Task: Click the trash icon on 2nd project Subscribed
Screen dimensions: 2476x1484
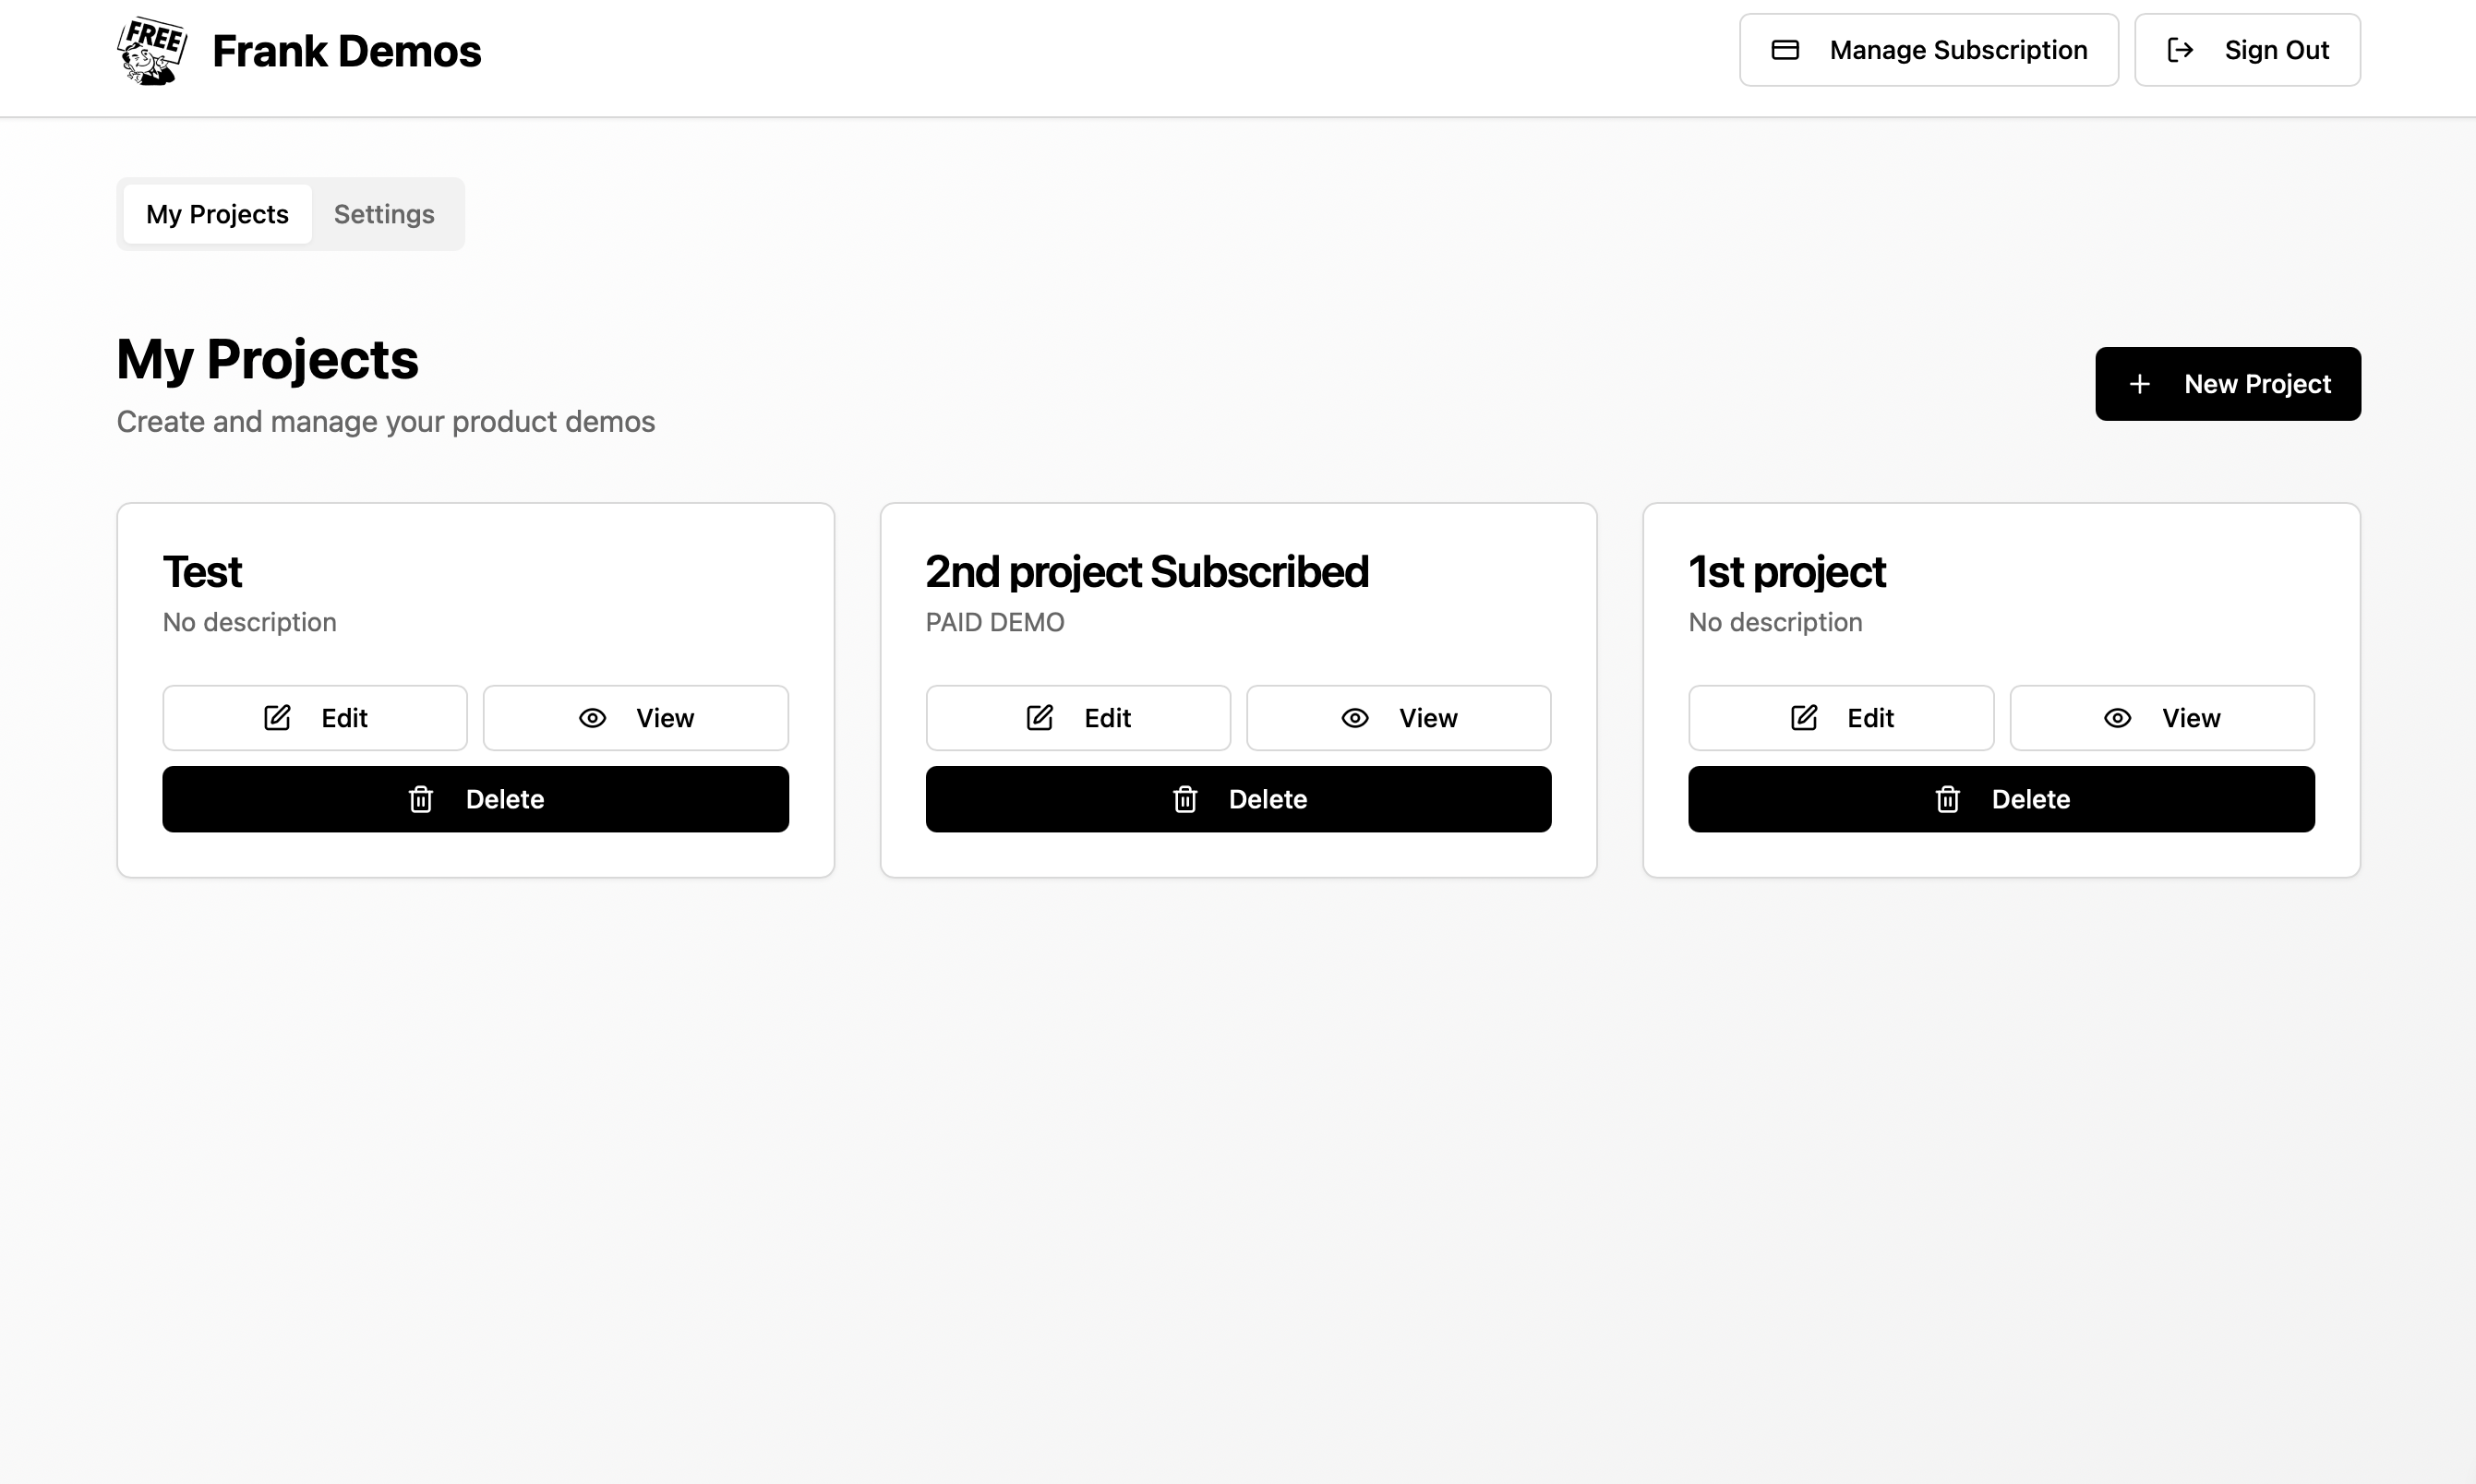Action: [x=1185, y=799]
